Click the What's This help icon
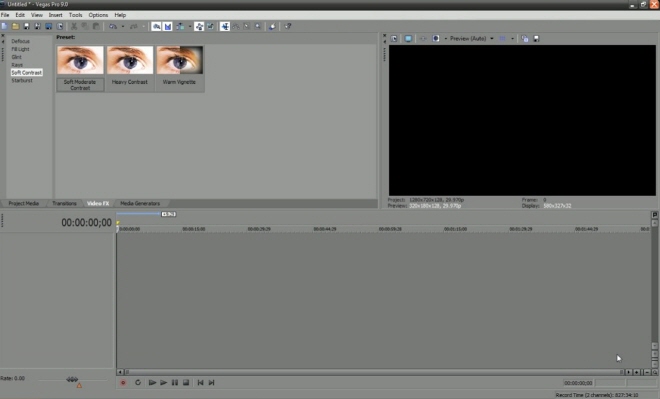Viewport: 660px width, 399px height. tap(288, 26)
